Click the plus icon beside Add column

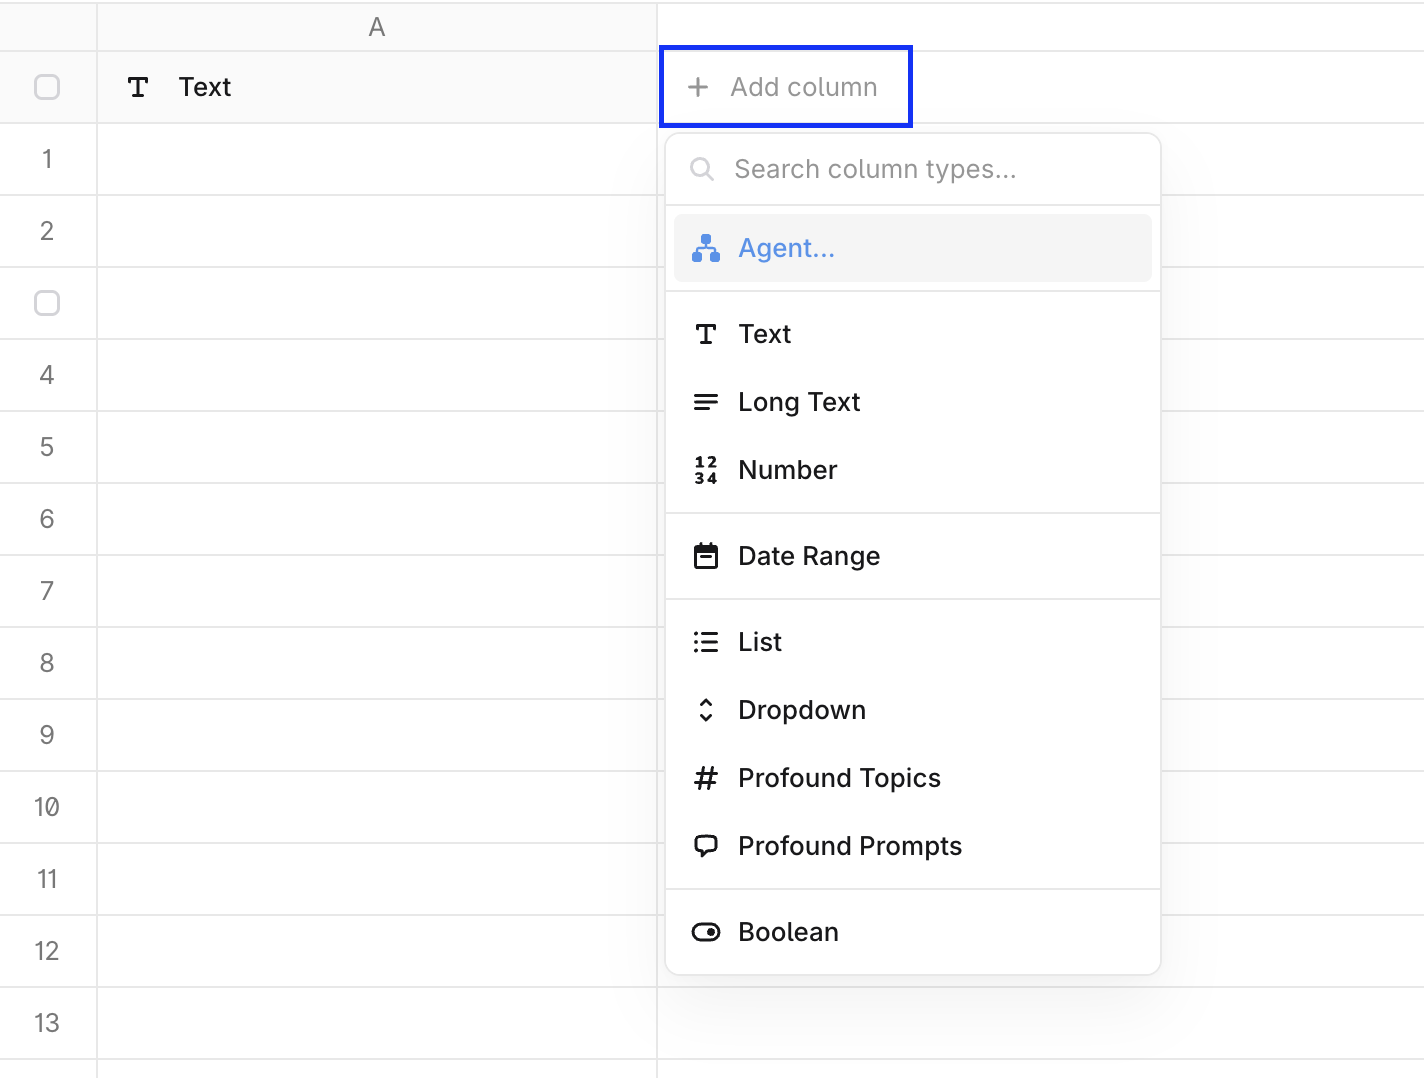coord(698,87)
